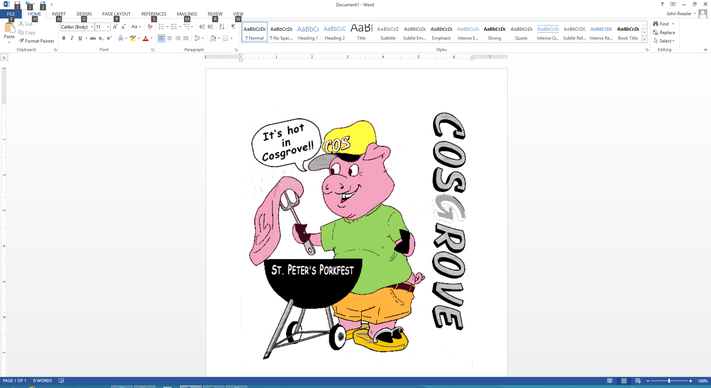This screenshot has width=711, height=388.
Task: Toggle Bold formatting
Action: pos(63,39)
